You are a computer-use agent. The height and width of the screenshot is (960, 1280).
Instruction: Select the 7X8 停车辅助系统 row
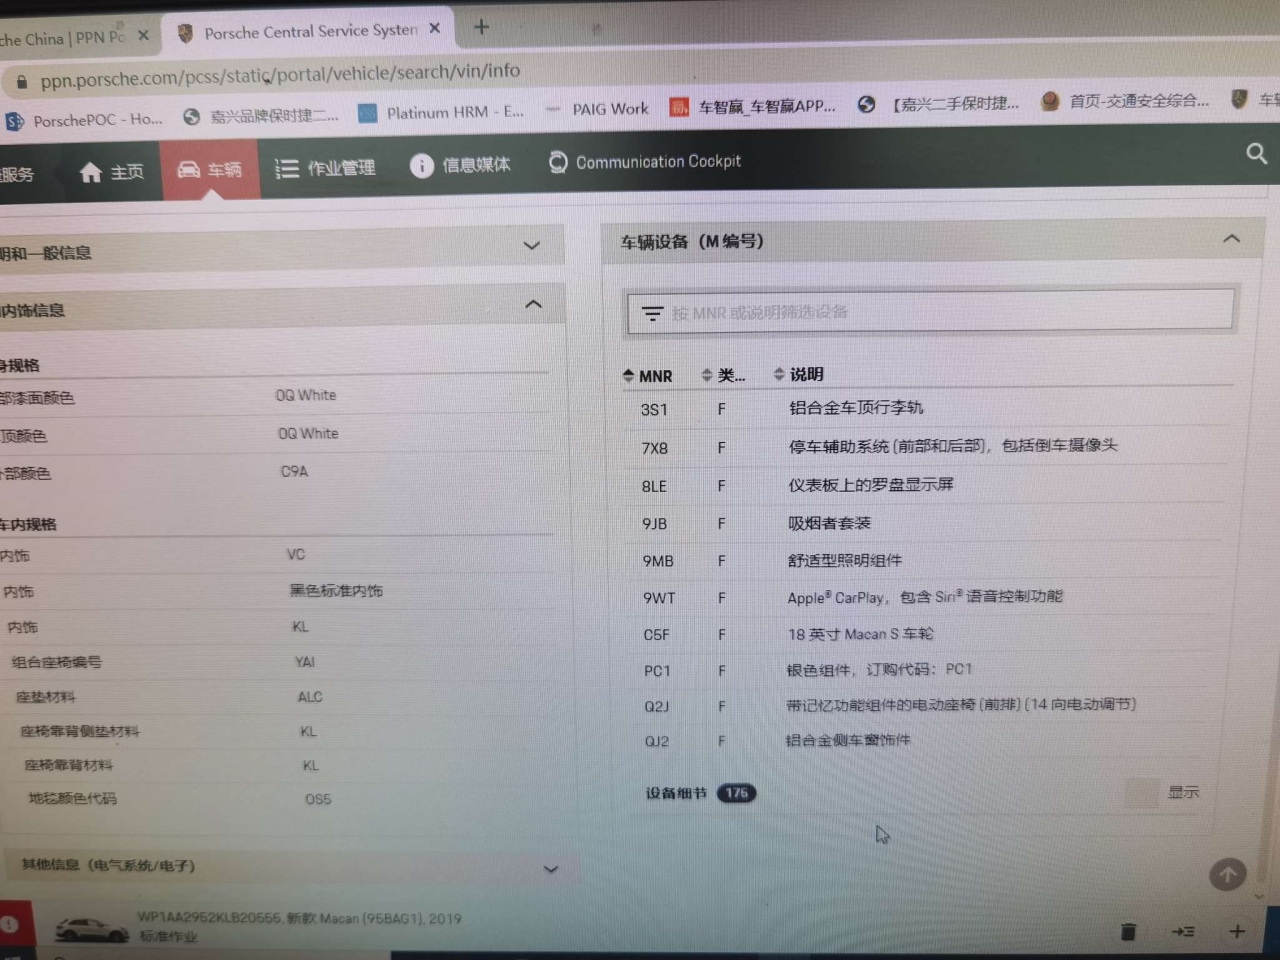[x=927, y=447]
